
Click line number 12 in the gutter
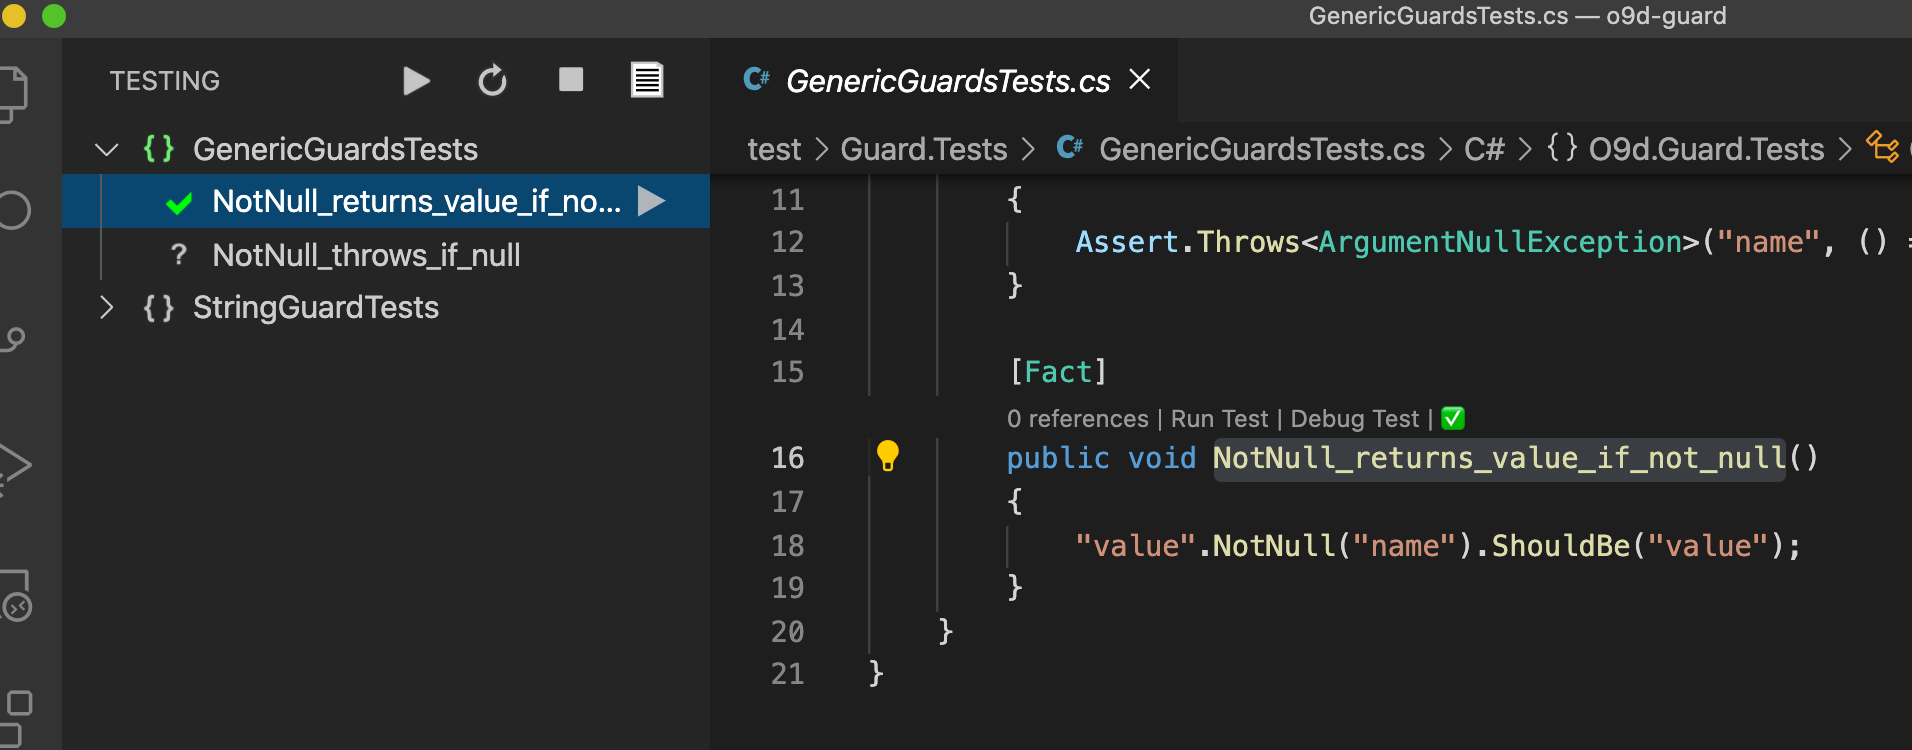coord(787,242)
